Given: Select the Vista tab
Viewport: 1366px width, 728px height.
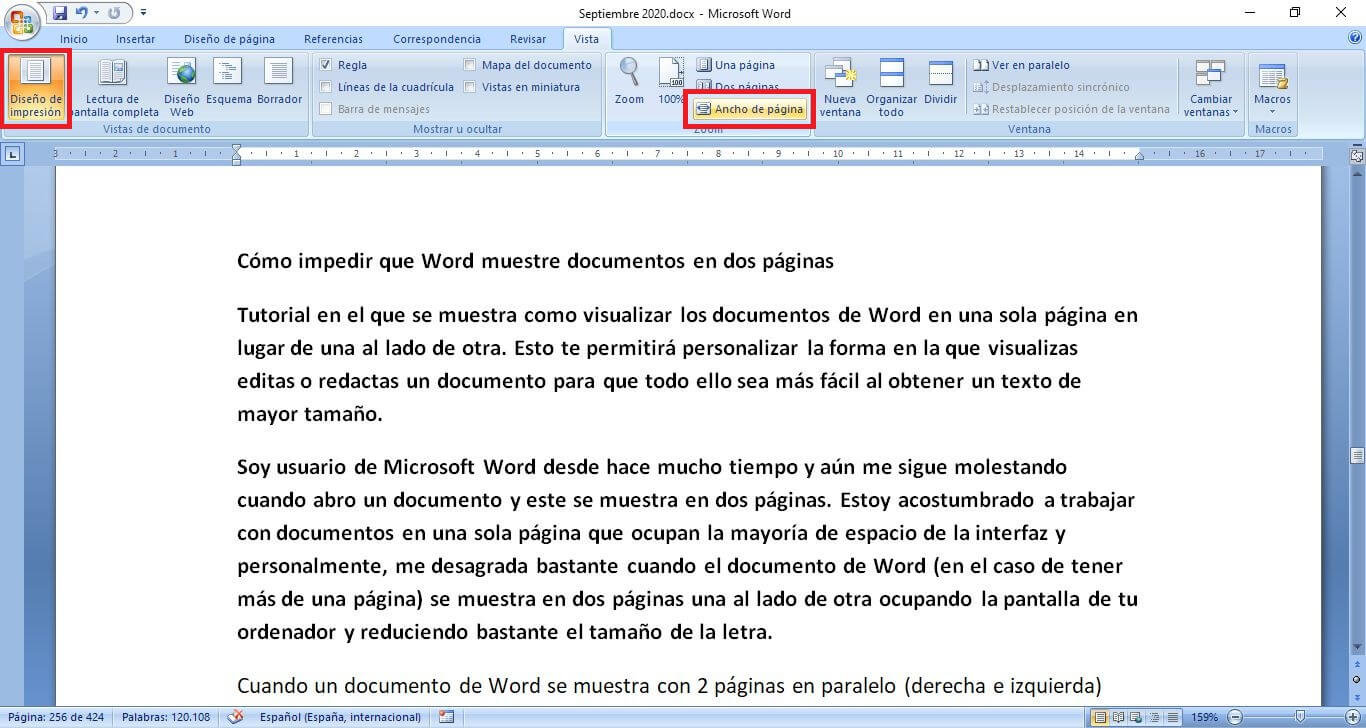Looking at the screenshot, I should (x=586, y=39).
